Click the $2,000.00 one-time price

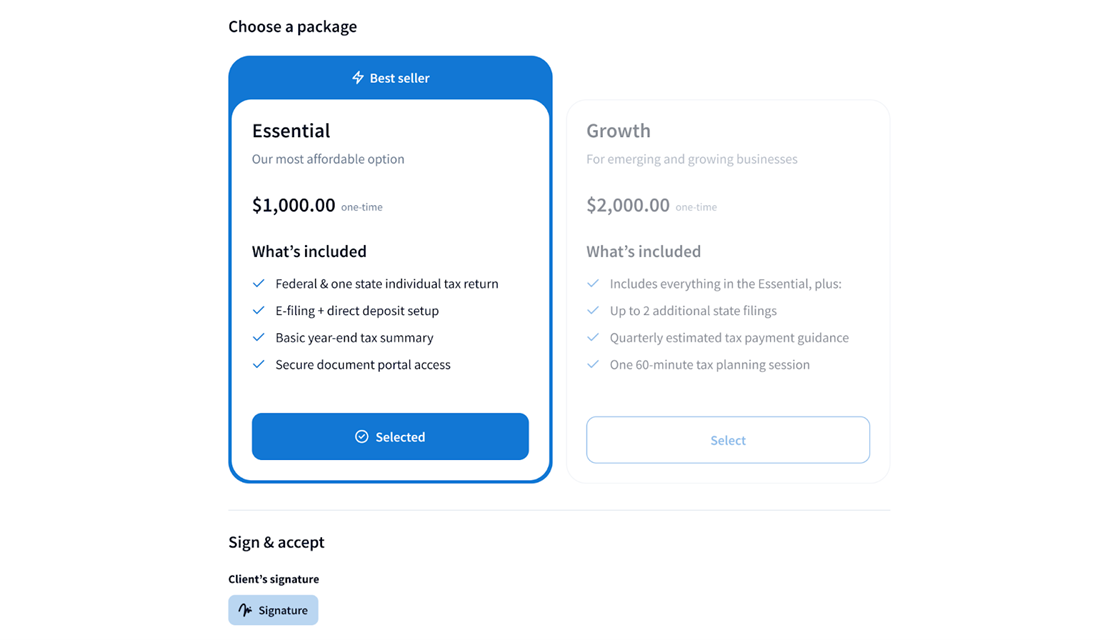[x=628, y=205]
